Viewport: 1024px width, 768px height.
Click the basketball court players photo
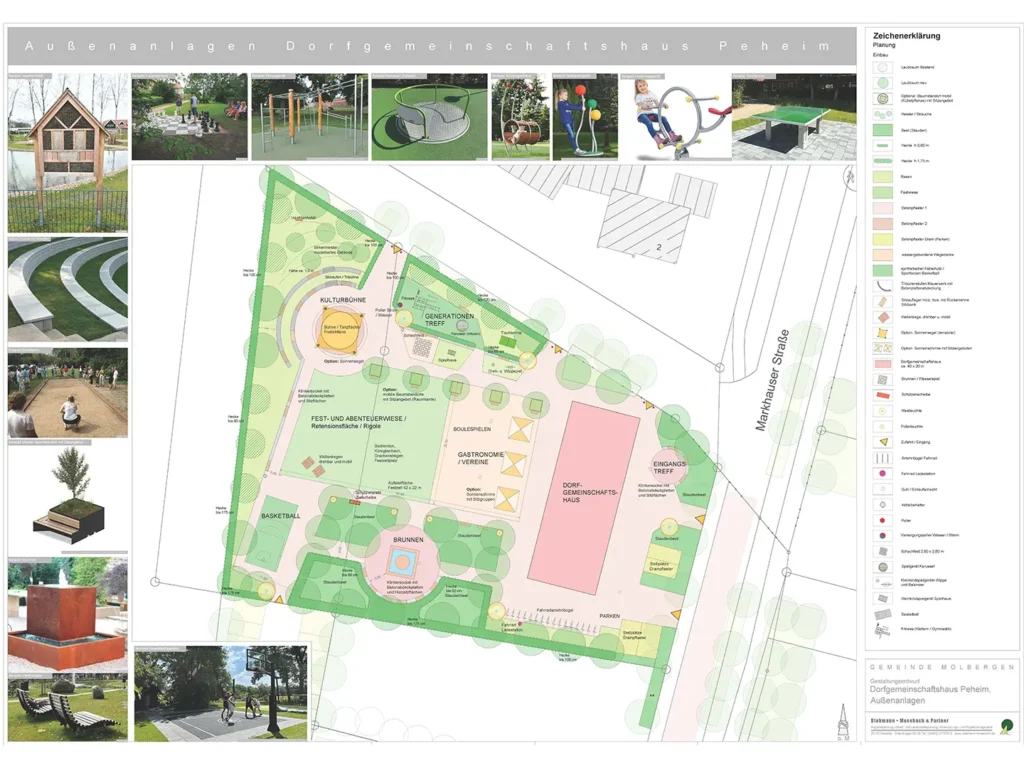221,694
